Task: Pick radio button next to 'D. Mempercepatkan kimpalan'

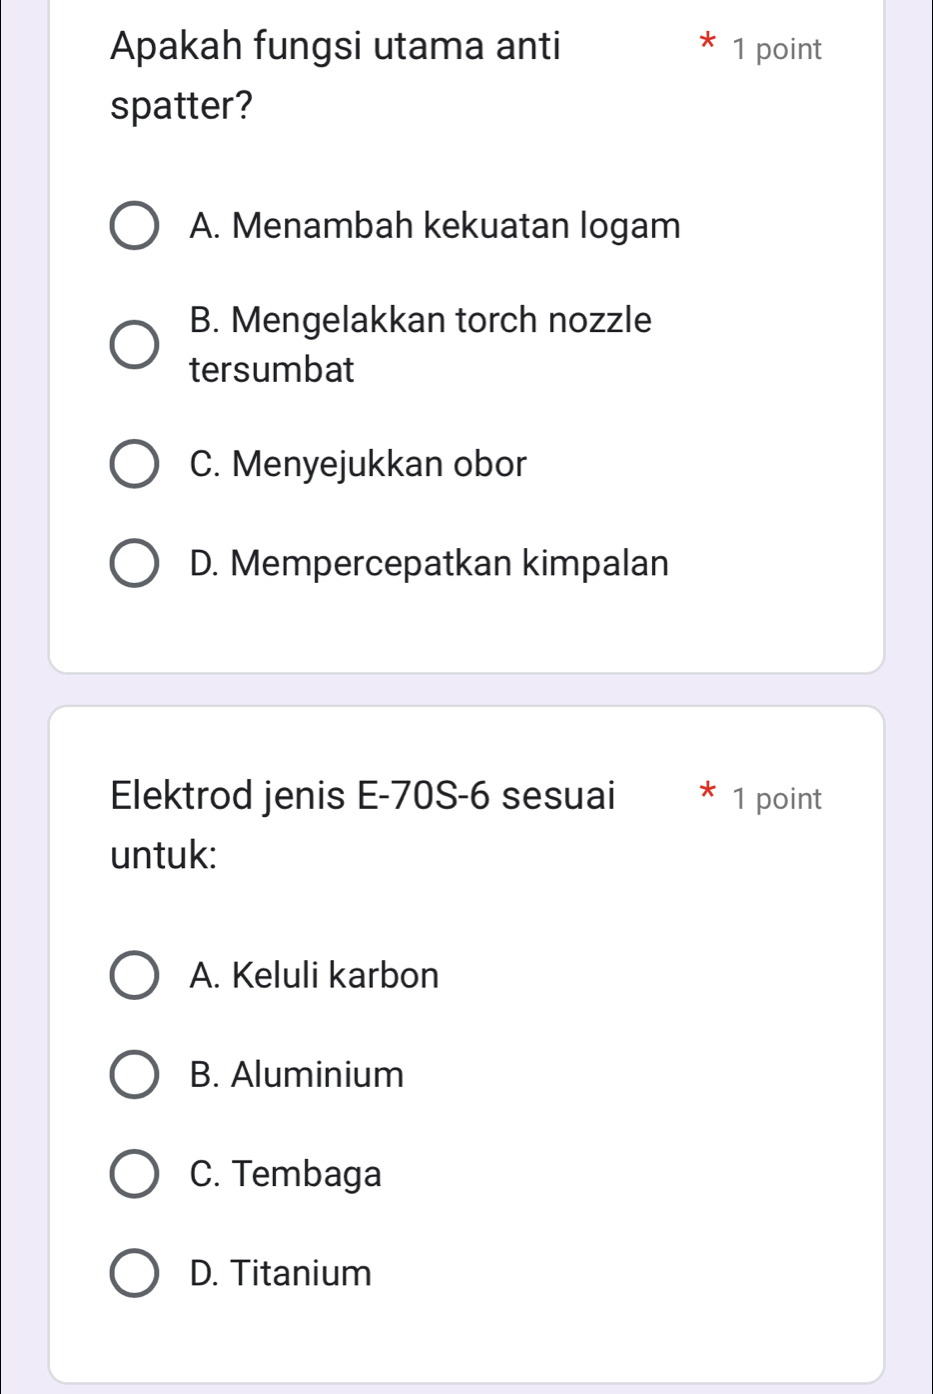Action: [x=133, y=563]
